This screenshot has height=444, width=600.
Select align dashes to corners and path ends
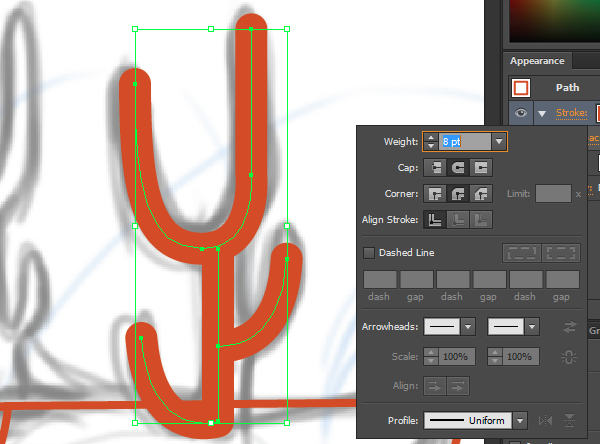point(561,253)
